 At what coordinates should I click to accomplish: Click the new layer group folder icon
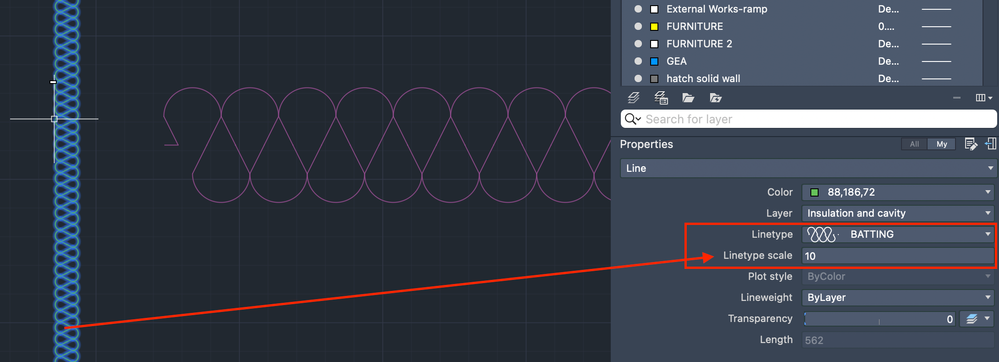(688, 98)
